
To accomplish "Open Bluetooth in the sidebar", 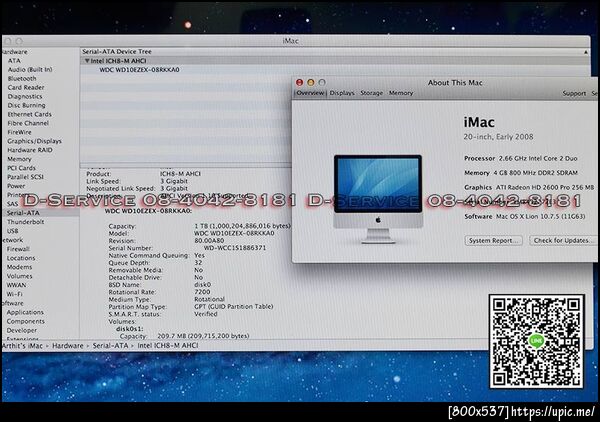I will click(x=22, y=78).
